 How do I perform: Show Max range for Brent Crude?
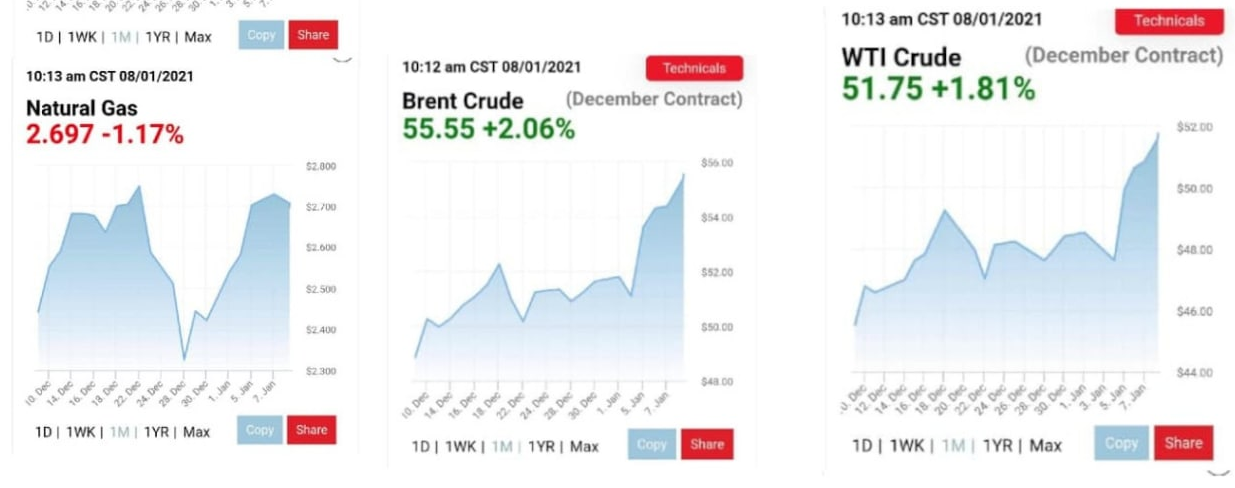[584, 446]
